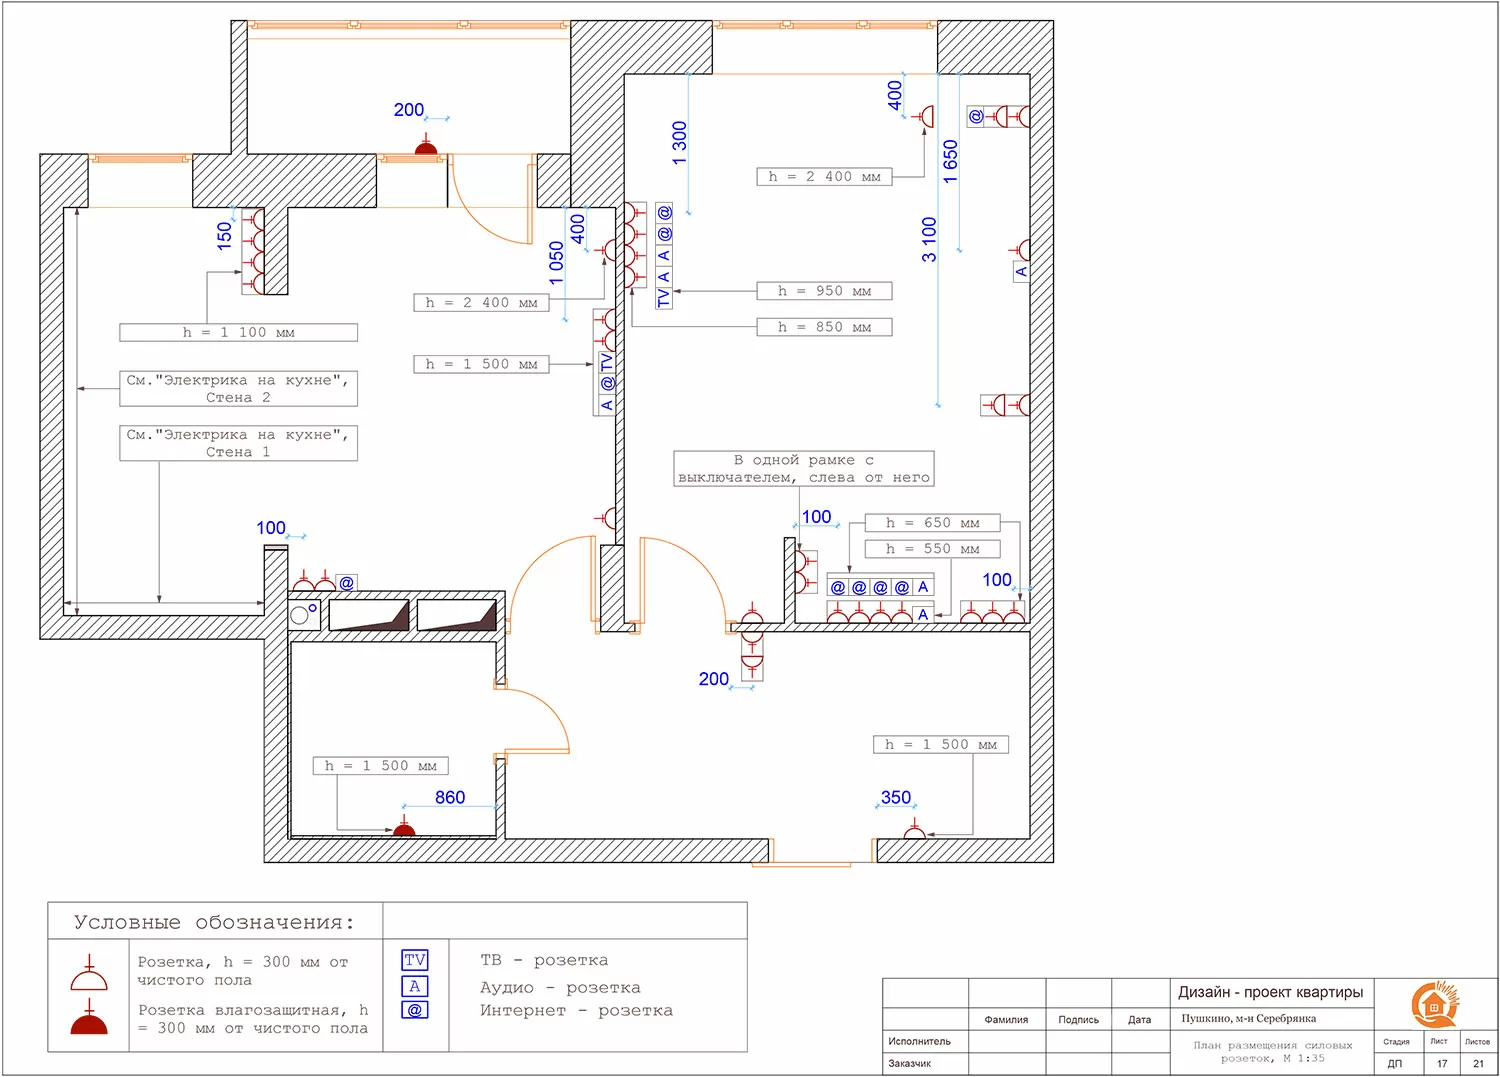Click the '350' dimension
1500x1077 pixels.
(x=896, y=797)
